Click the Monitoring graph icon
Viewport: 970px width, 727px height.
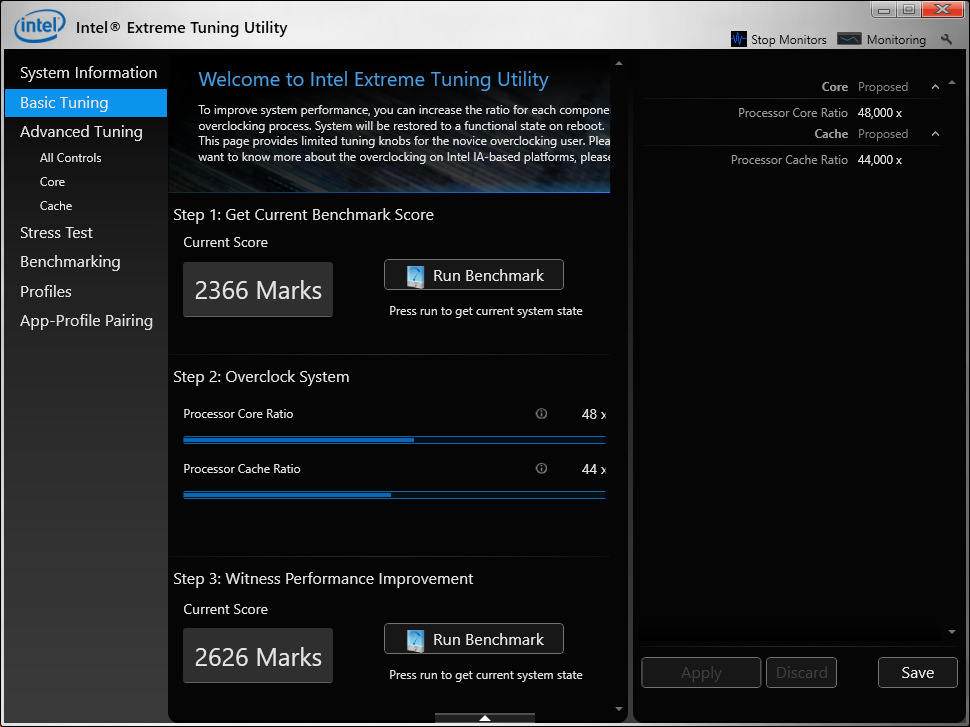tap(849, 39)
